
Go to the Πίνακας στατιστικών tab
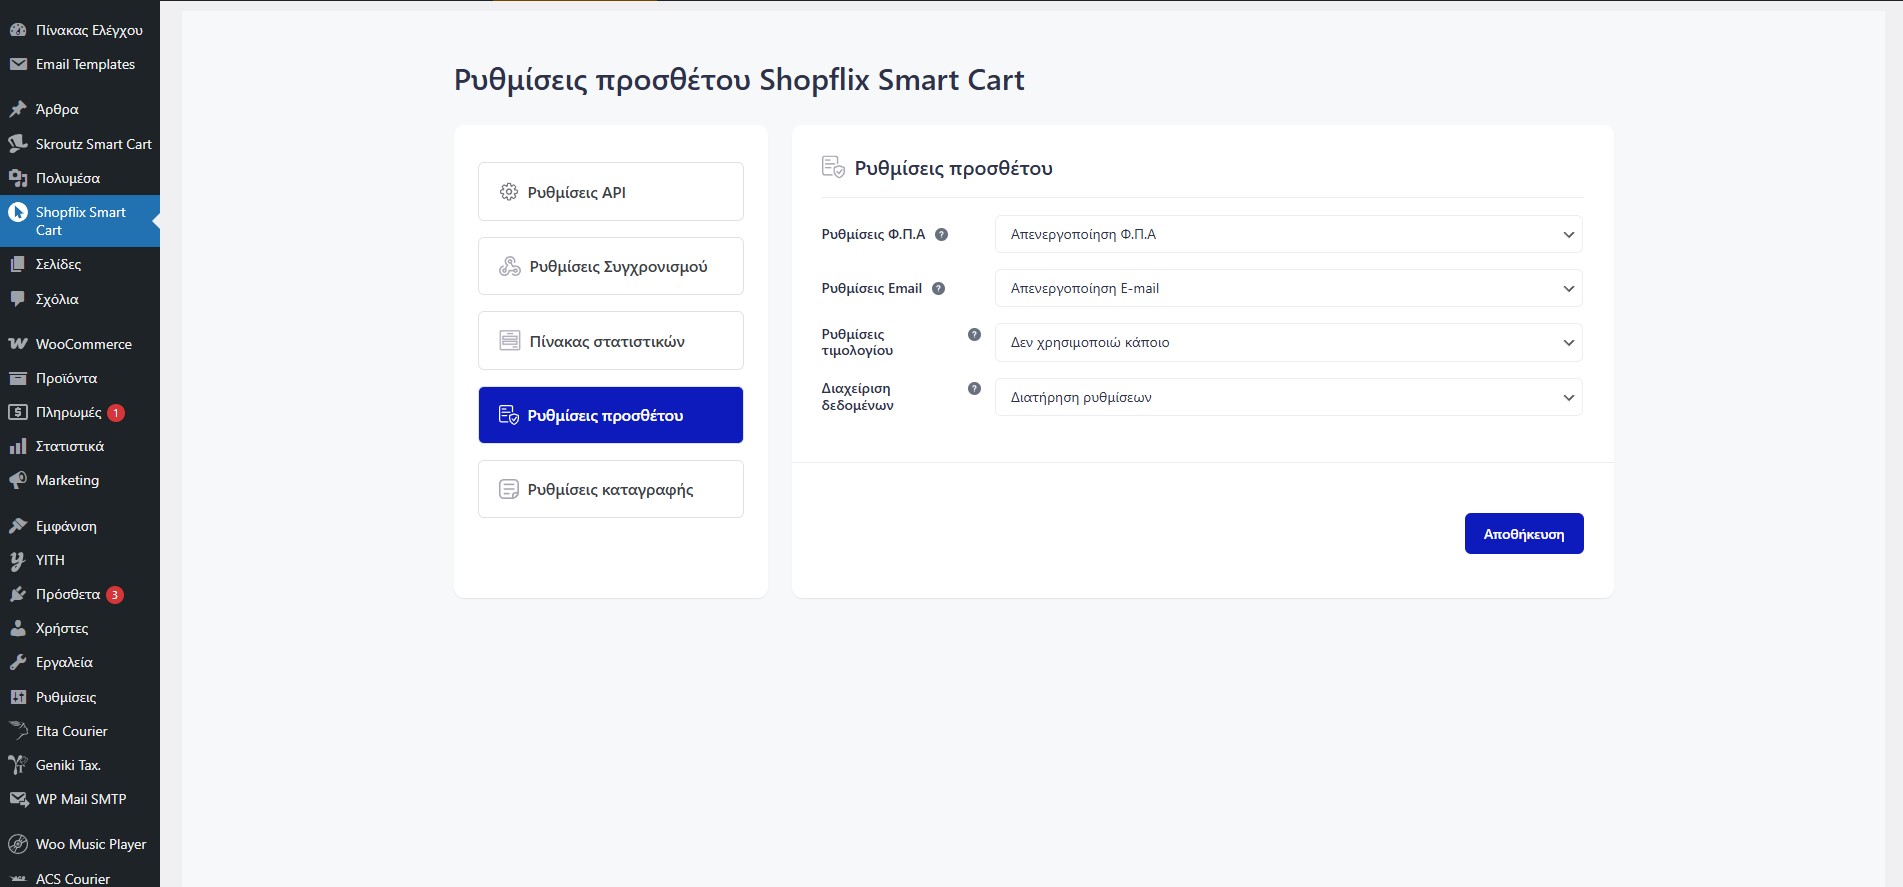pos(610,341)
